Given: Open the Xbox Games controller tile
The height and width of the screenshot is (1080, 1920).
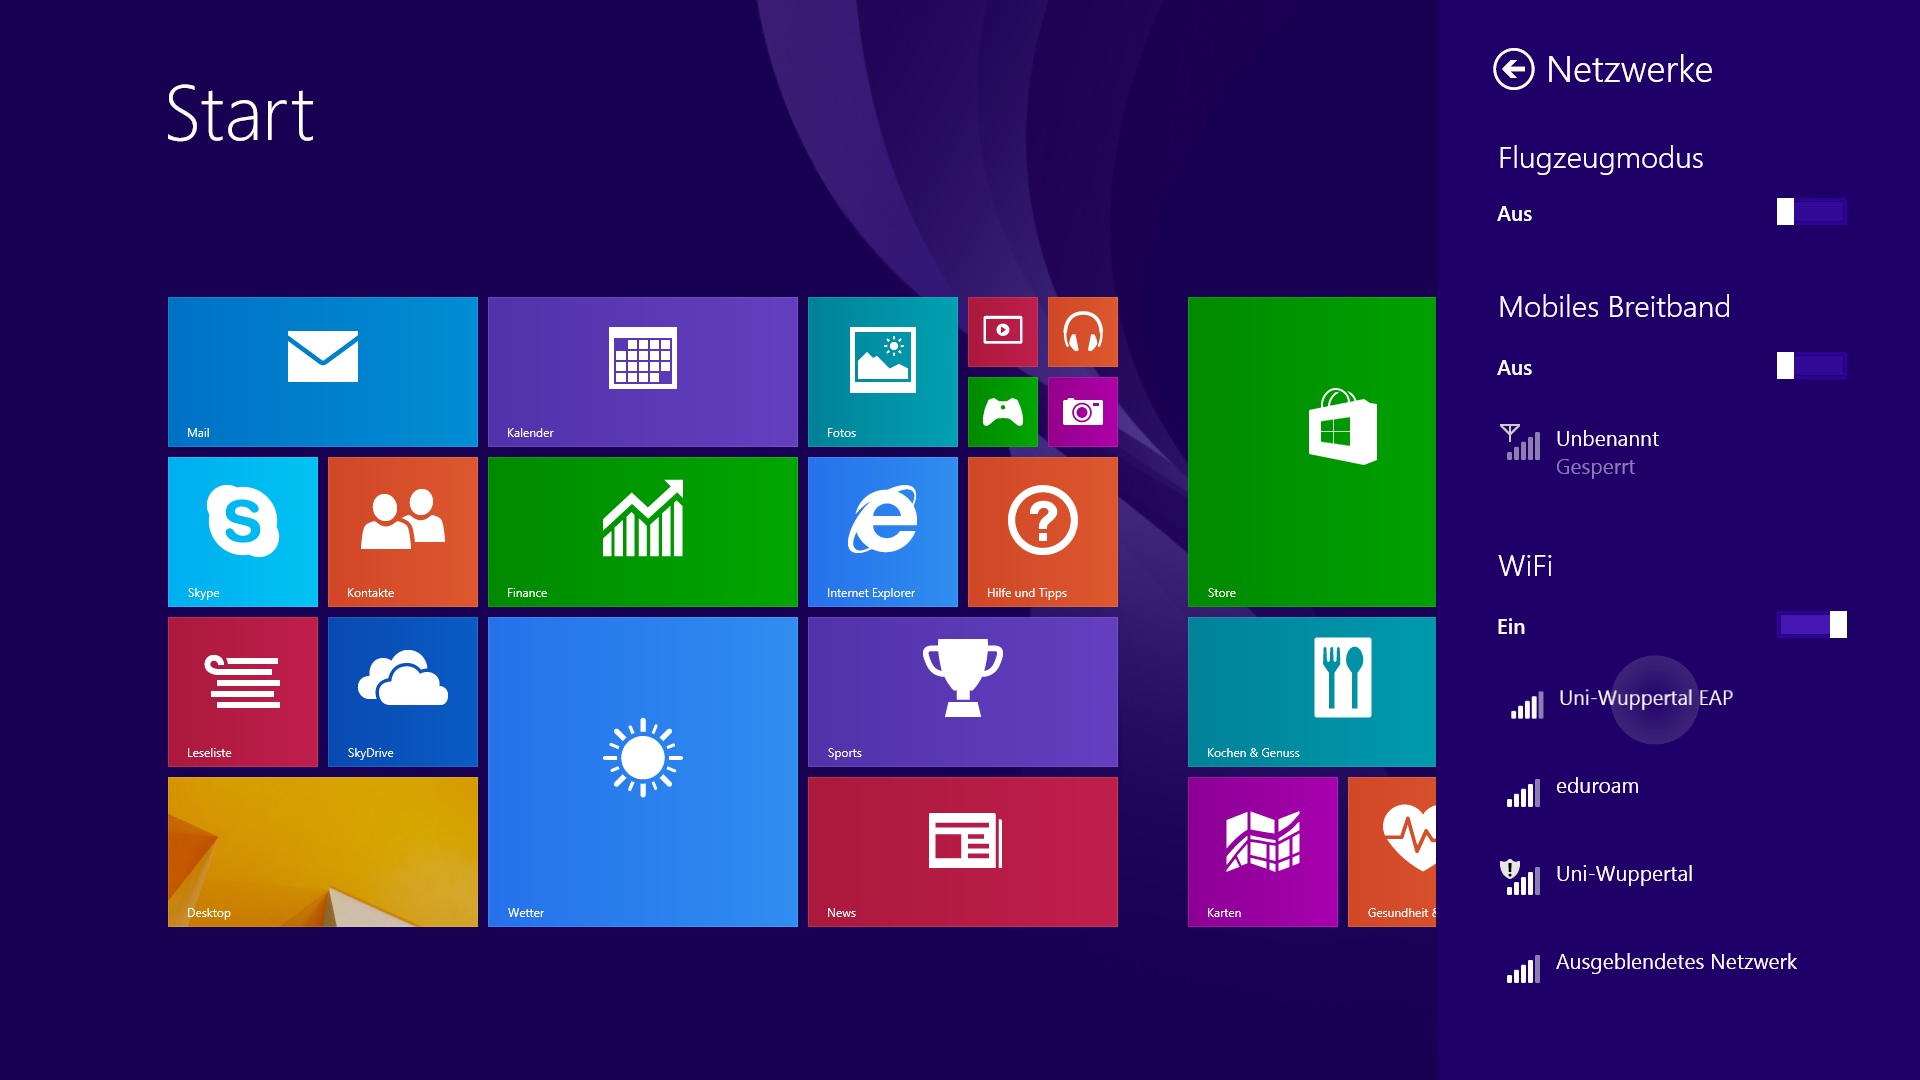Looking at the screenshot, I should (x=1003, y=412).
